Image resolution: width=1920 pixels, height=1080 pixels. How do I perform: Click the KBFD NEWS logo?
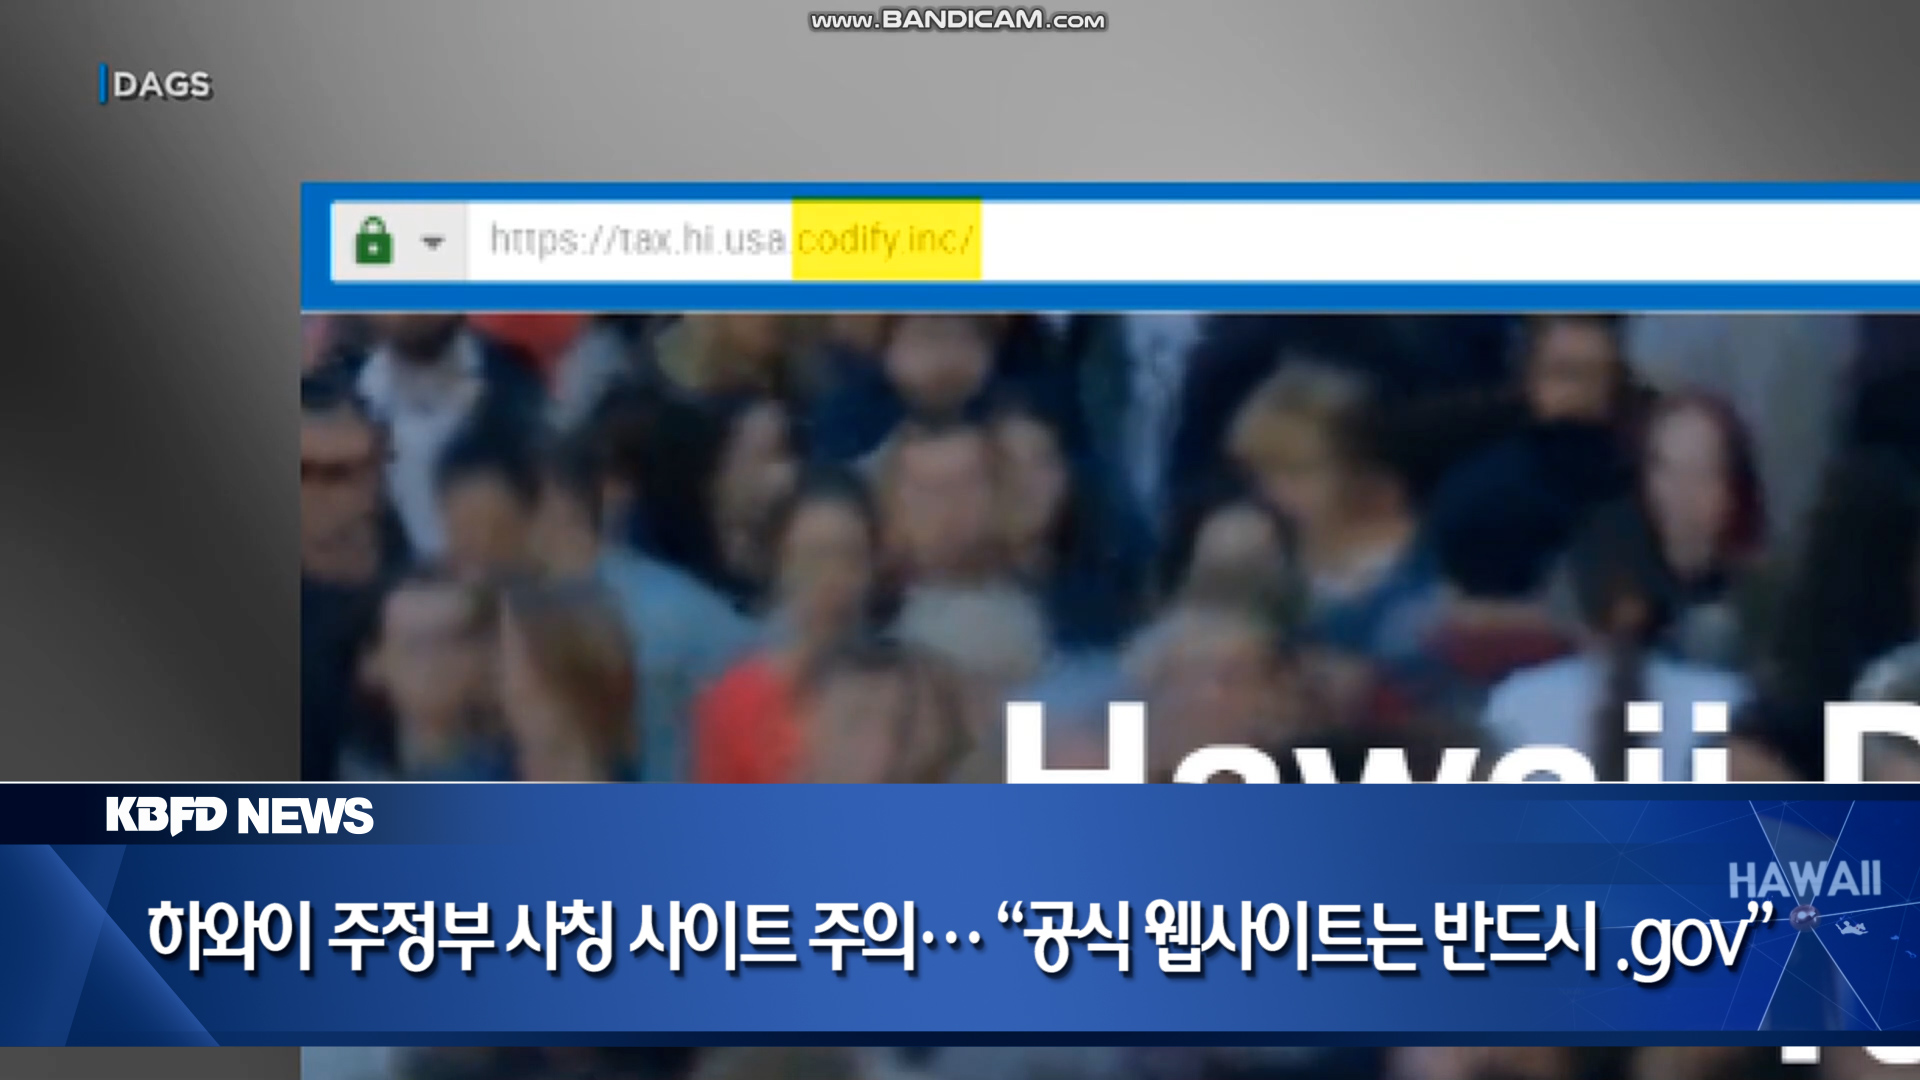[x=240, y=816]
